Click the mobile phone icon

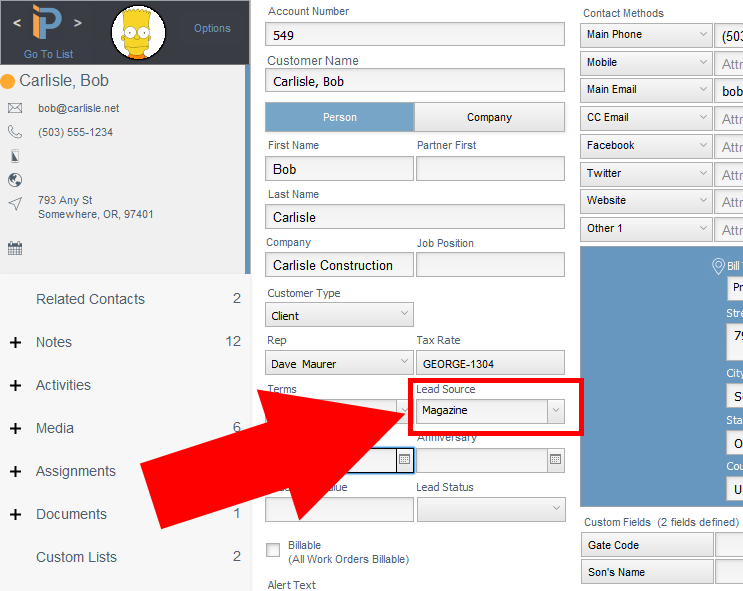tap(15, 156)
